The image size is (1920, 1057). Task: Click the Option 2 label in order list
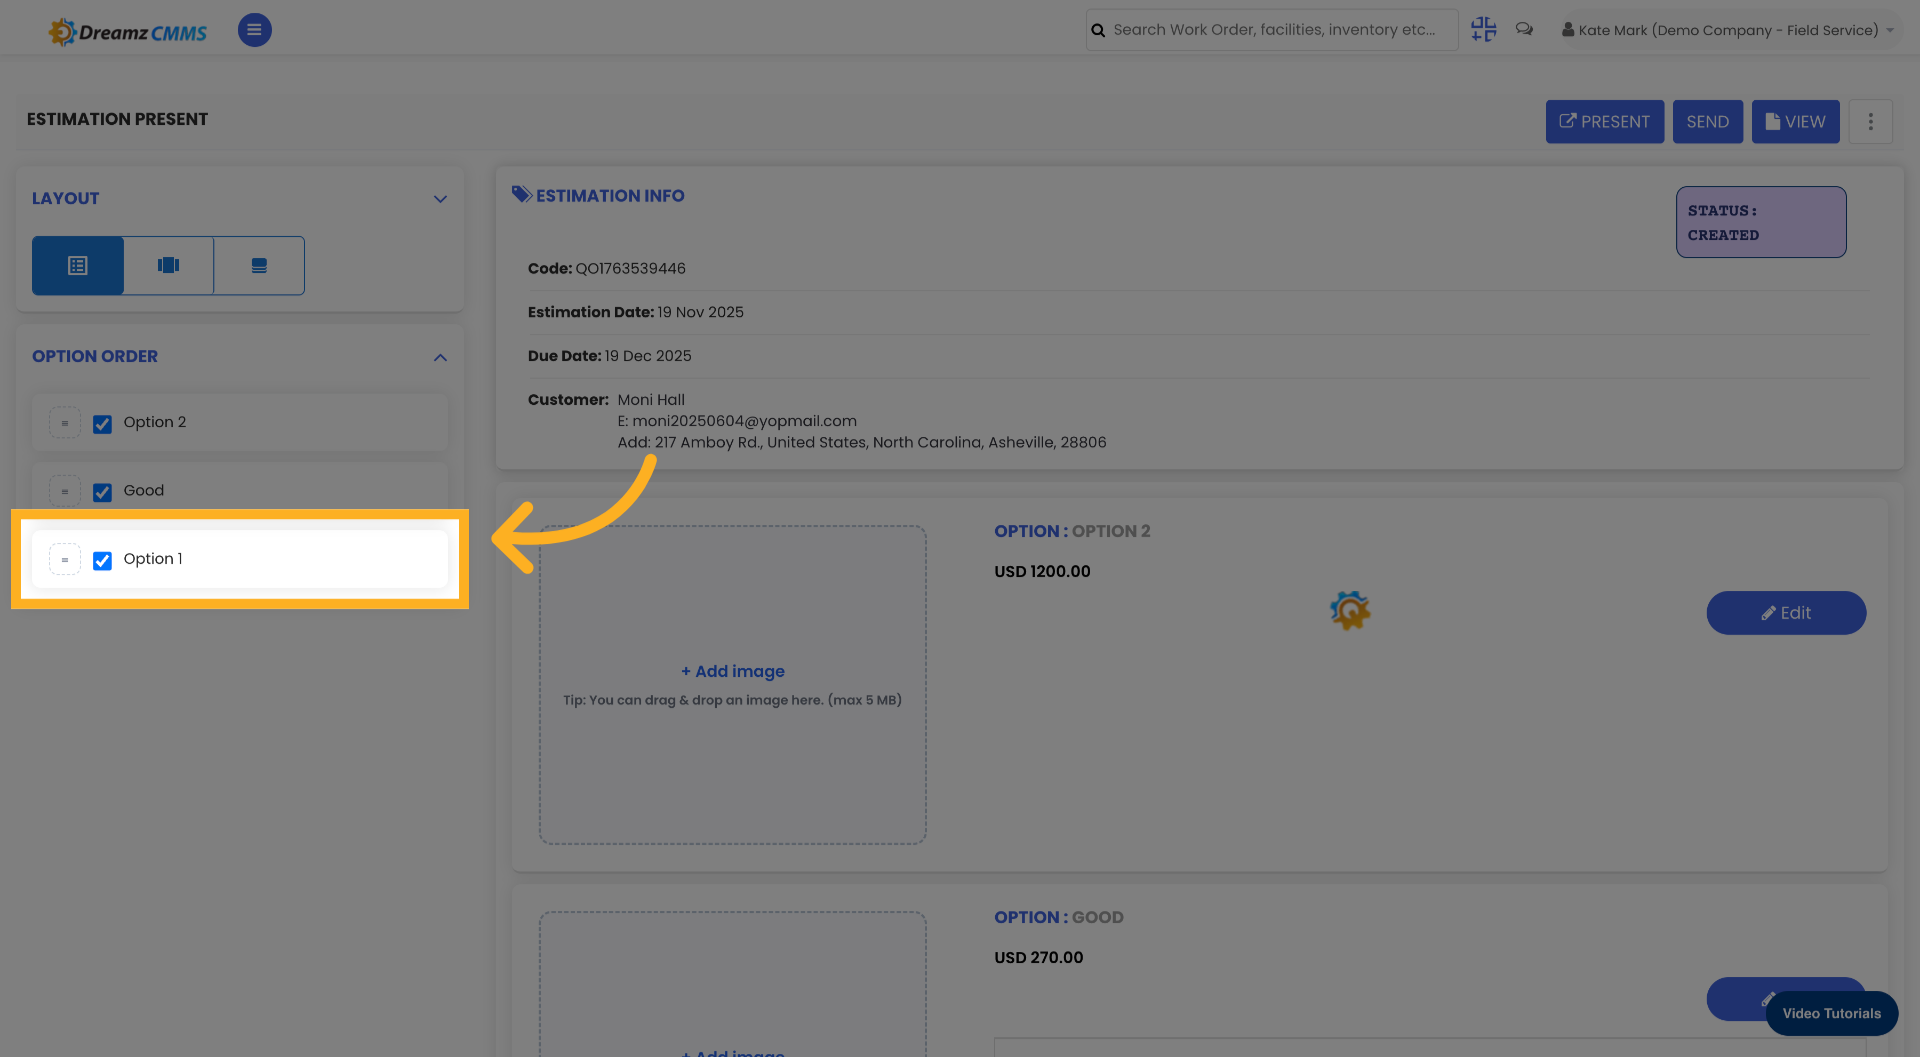tap(155, 422)
